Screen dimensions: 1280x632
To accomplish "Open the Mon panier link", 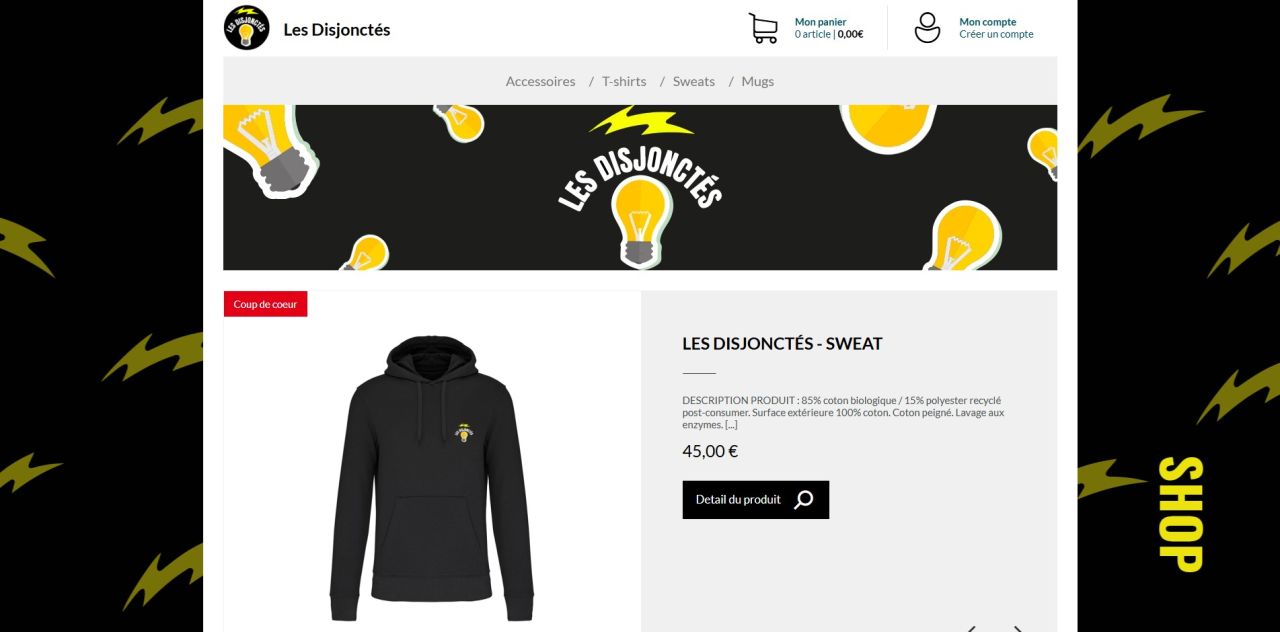I will [x=821, y=22].
